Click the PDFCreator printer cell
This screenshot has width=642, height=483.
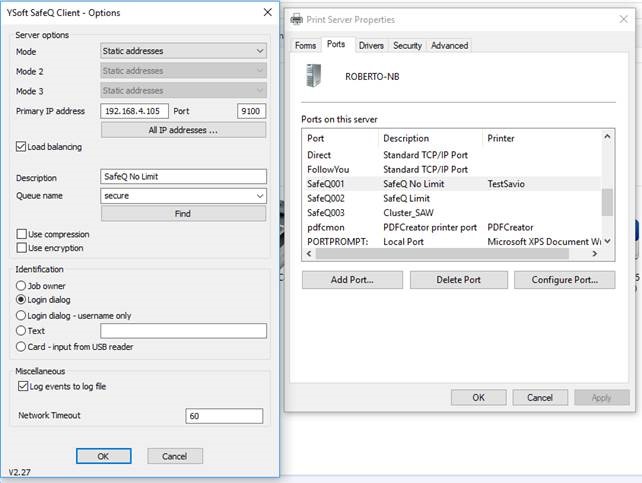tap(510, 227)
